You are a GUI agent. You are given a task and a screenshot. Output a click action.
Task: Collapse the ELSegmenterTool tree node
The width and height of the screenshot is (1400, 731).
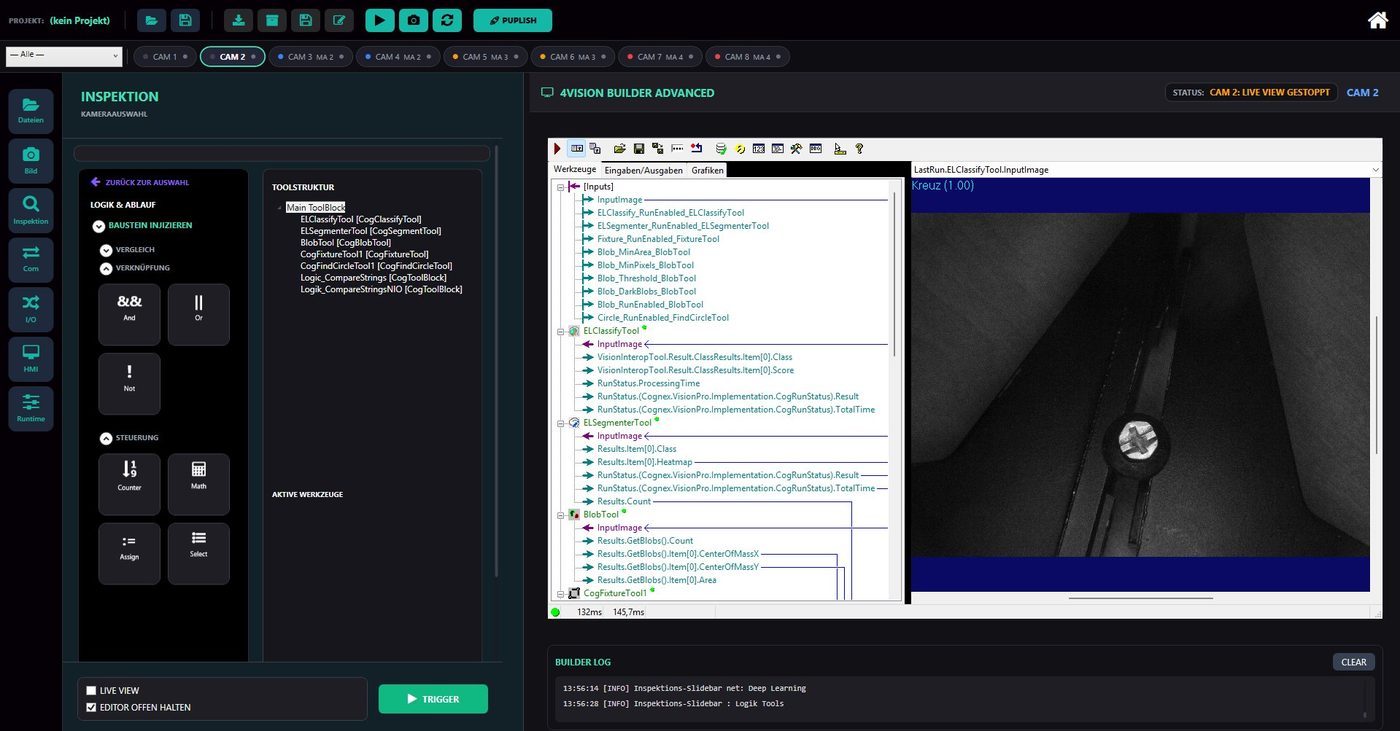(561, 423)
